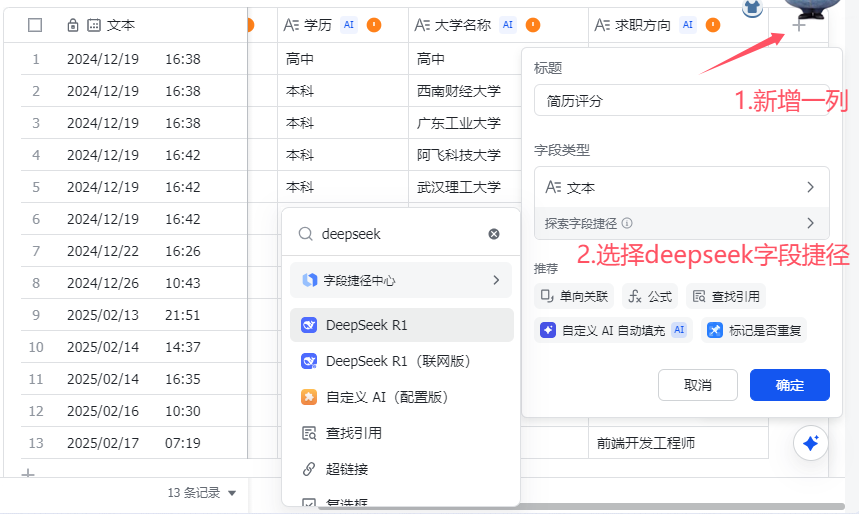Click date cell 2025/02/16 10:30
The height and width of the screenshot is (514, 859).
click(x=134, y=411)
